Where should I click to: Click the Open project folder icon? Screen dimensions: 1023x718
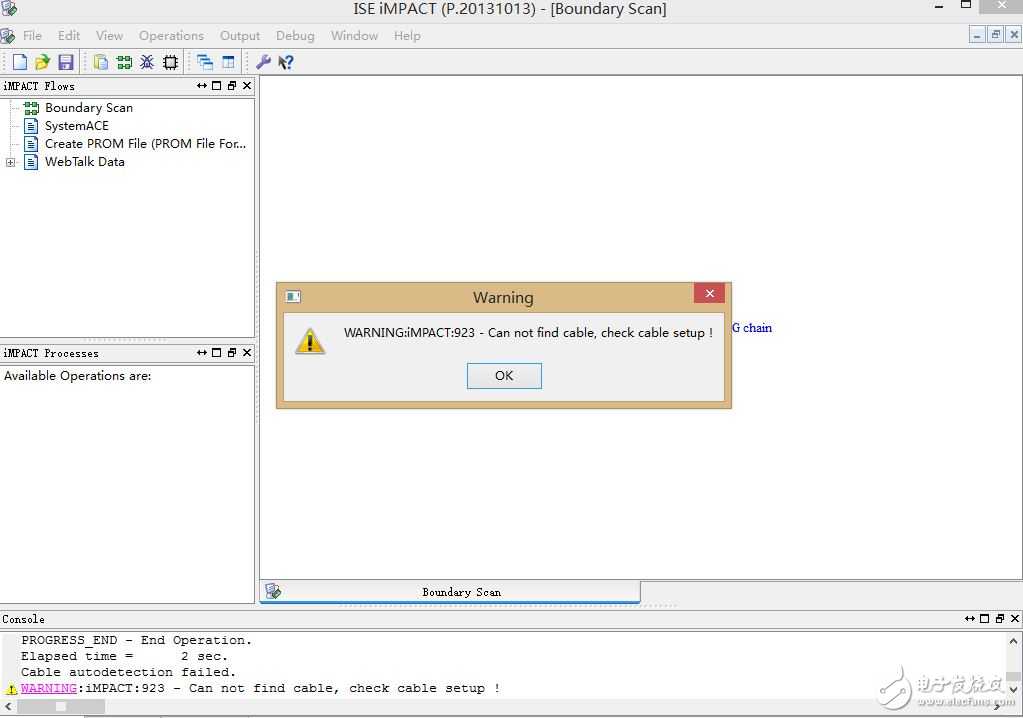tap(43, 62)
